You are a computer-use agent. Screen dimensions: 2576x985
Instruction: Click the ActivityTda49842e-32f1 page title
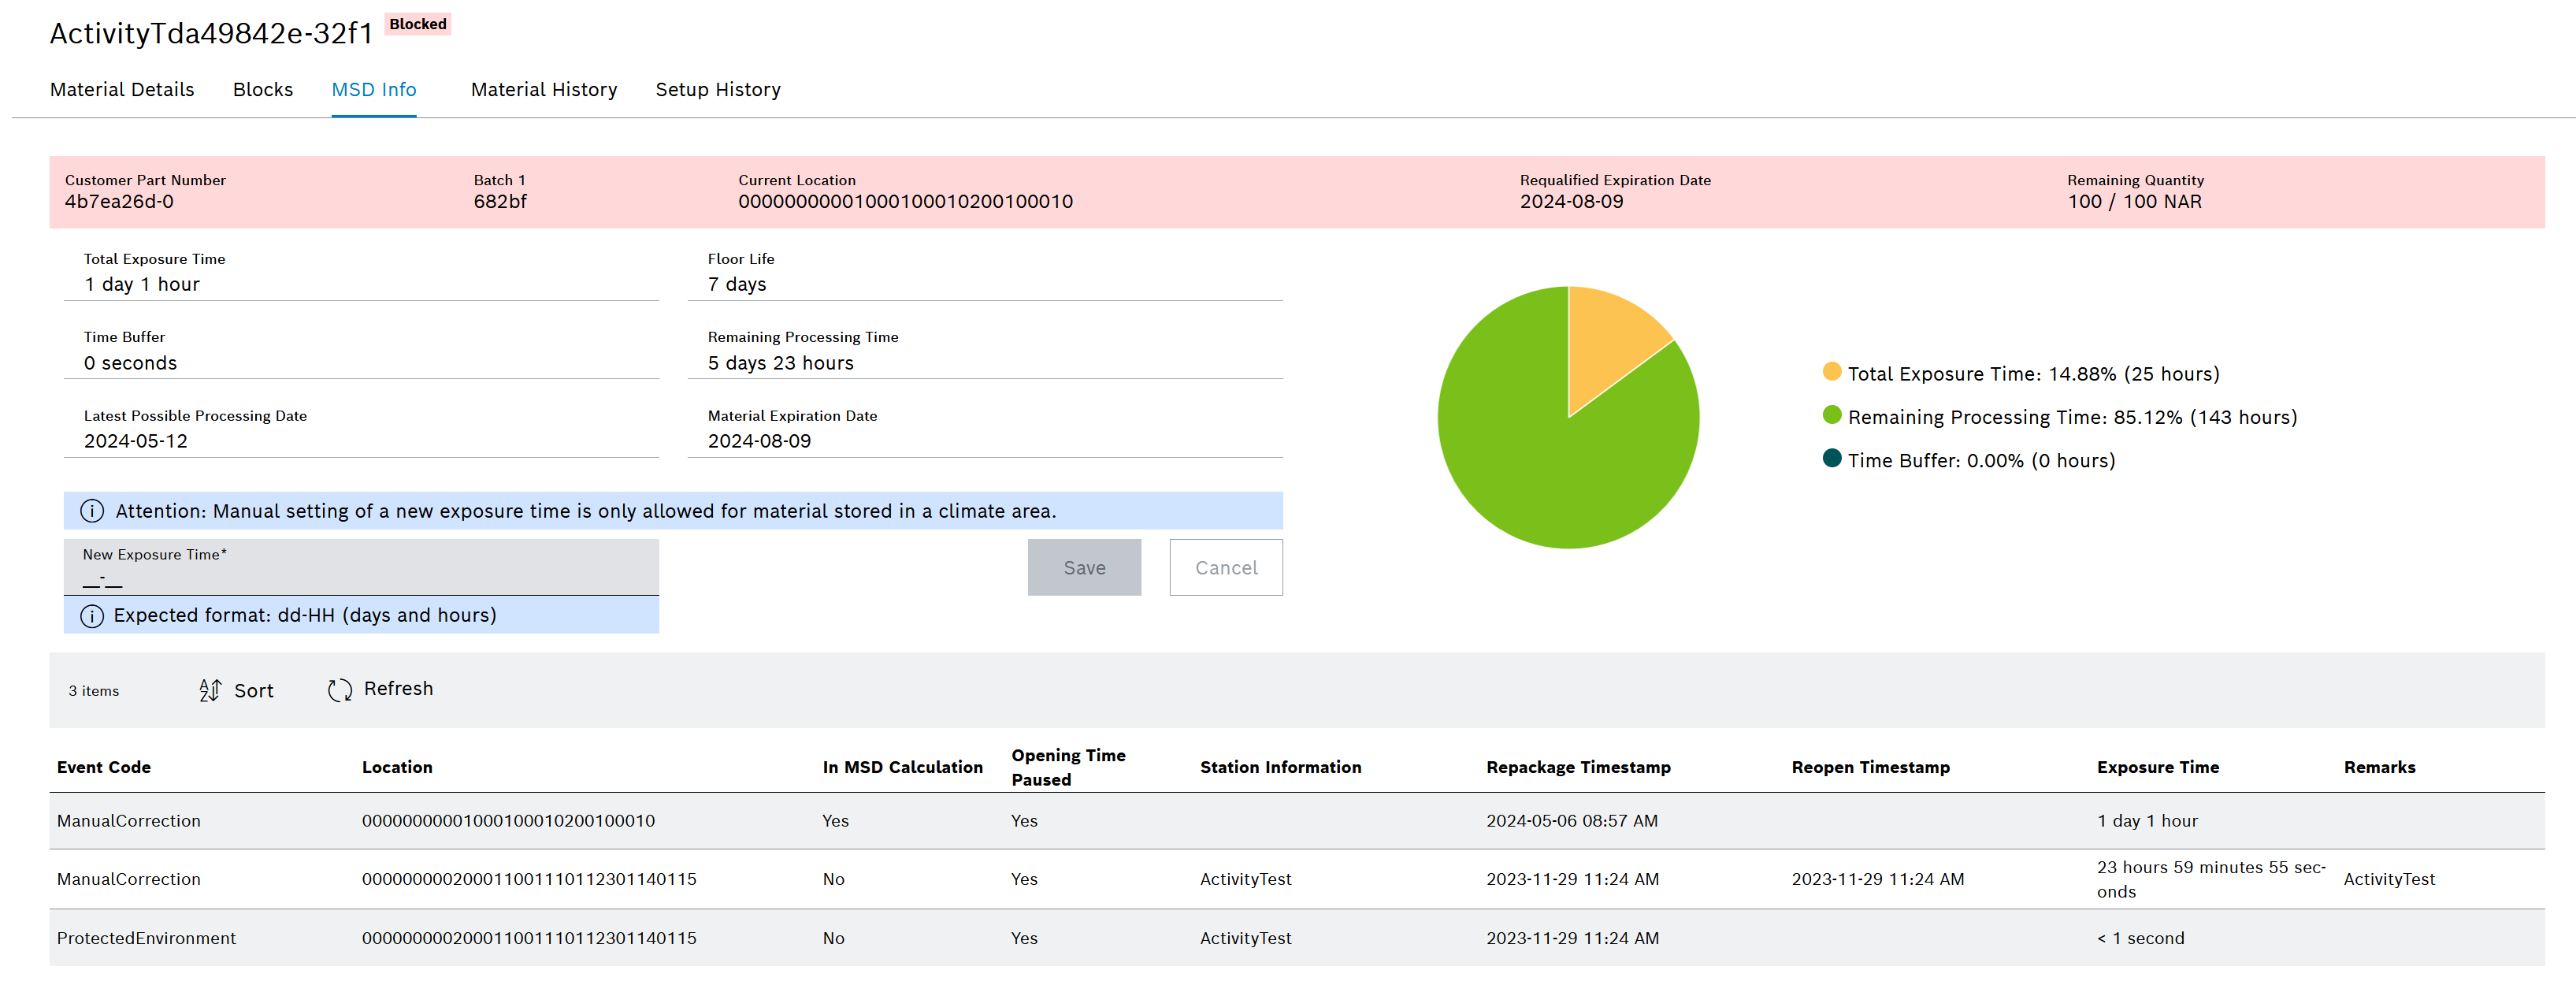coord(211,34)
